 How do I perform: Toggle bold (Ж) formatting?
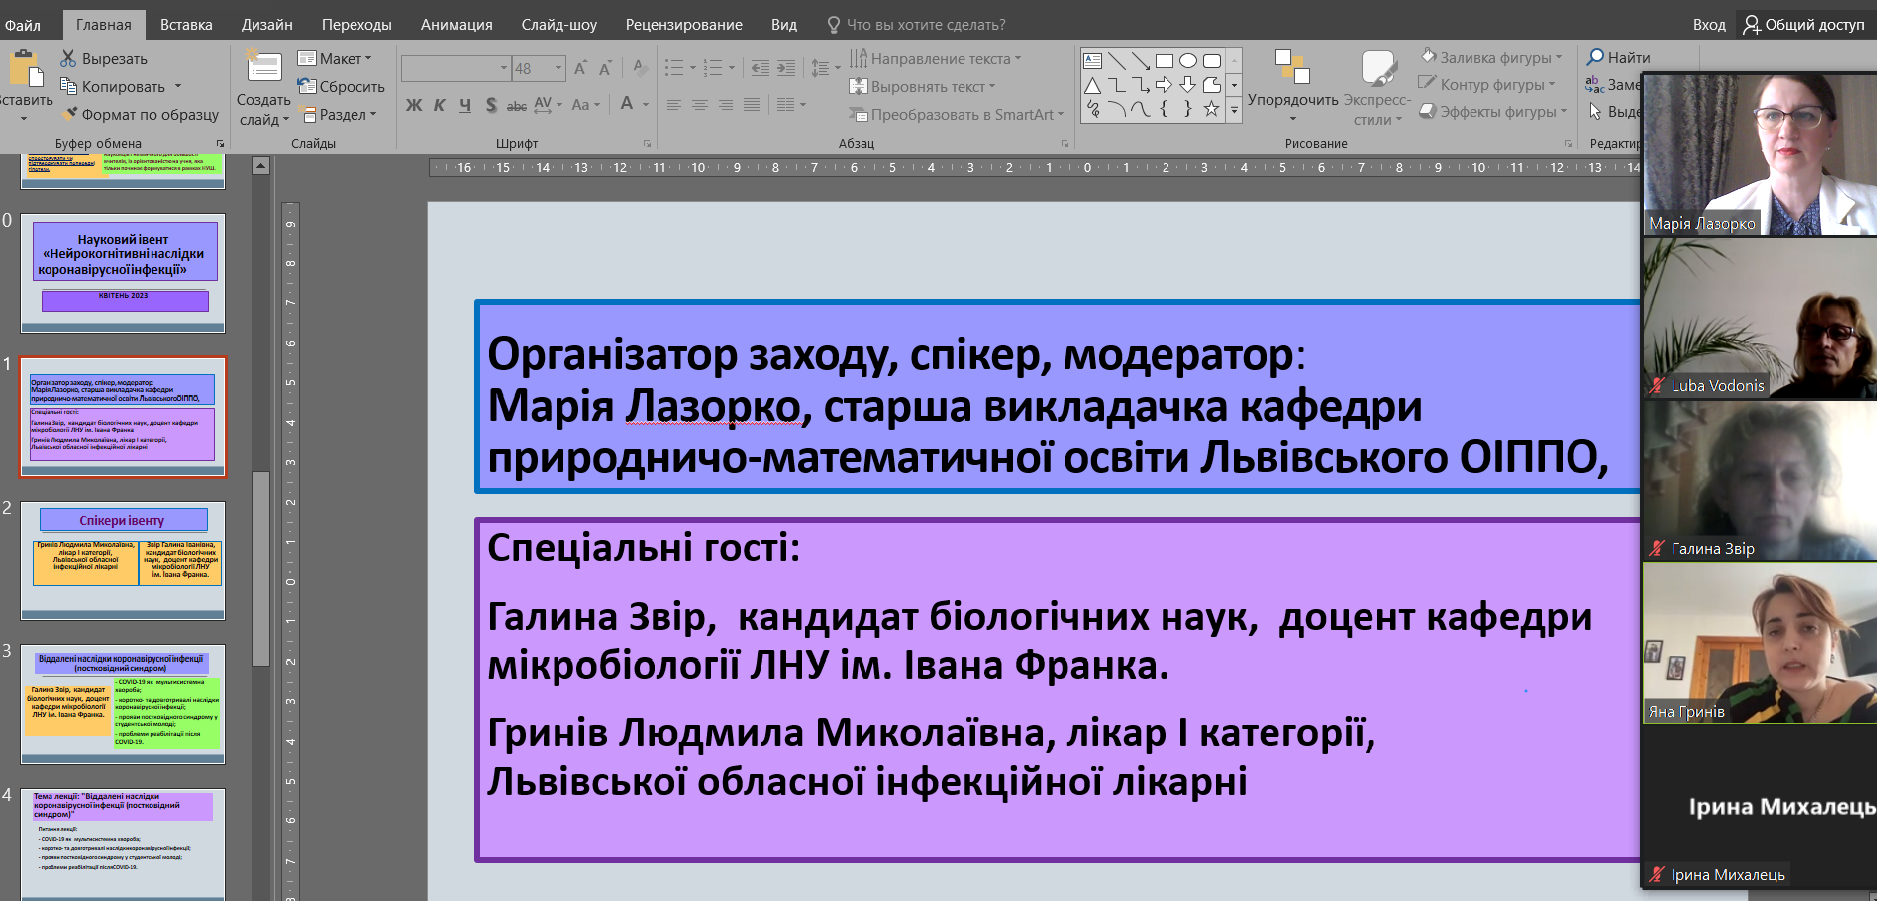click(414, 105)
